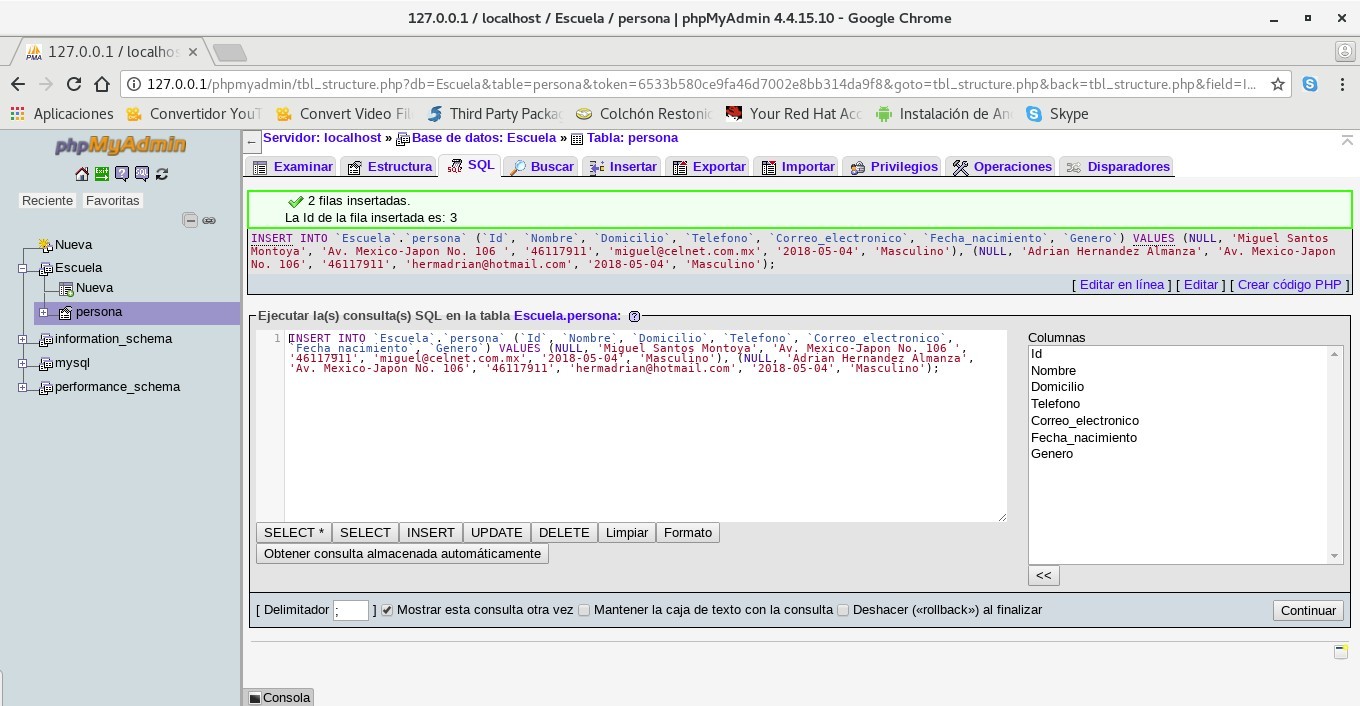Viewport: 1360px width, 706px height.
Task: Bookmark this page with the star icon
Action: tap(1278, 85)
